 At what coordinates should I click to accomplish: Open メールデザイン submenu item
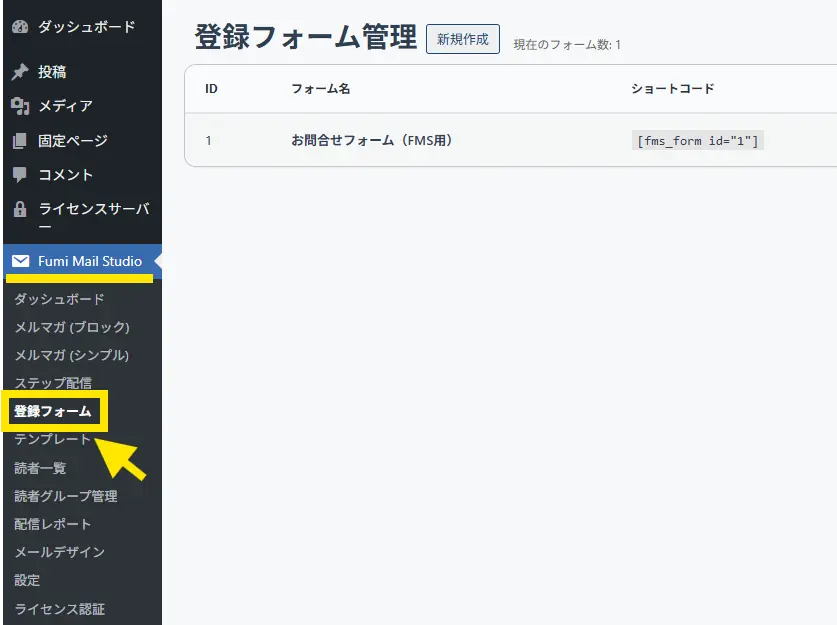59,552
